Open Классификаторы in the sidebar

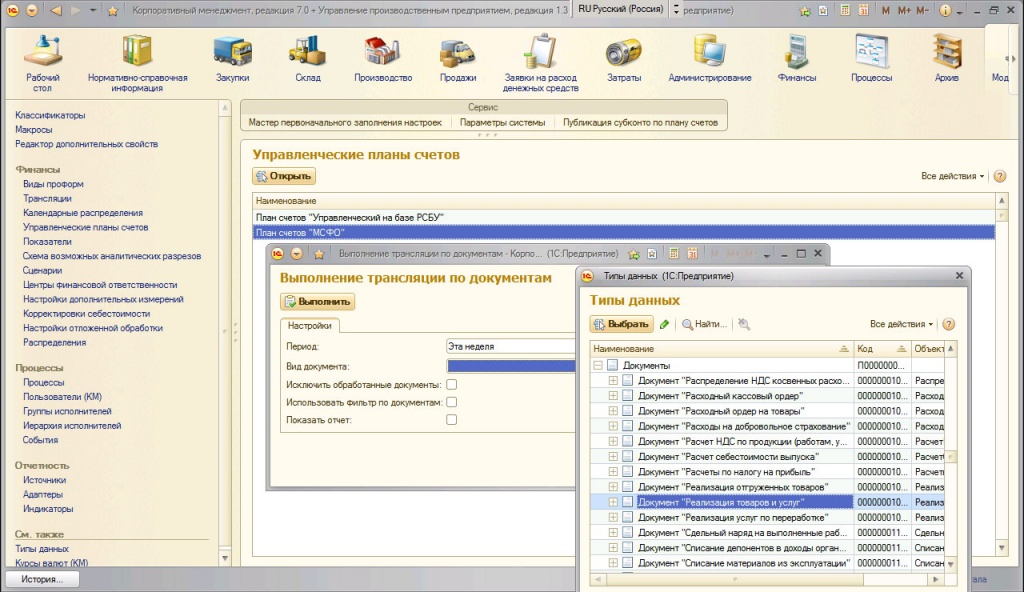coord(50,115)
